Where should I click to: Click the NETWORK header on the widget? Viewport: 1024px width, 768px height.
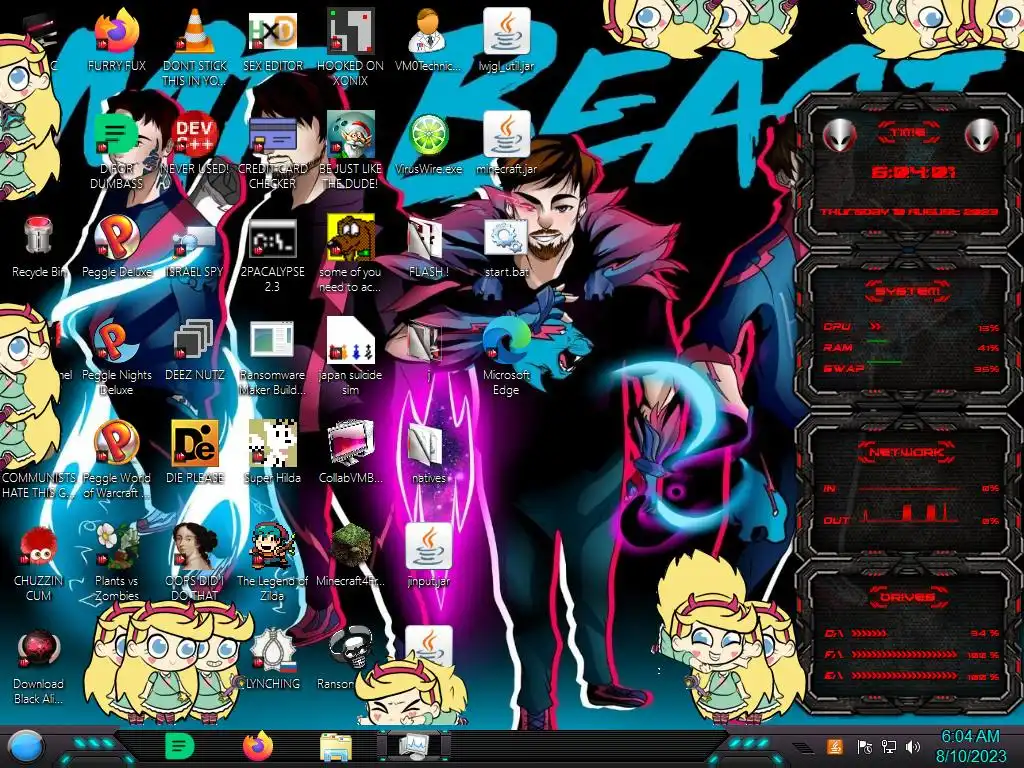click(907, 452)
